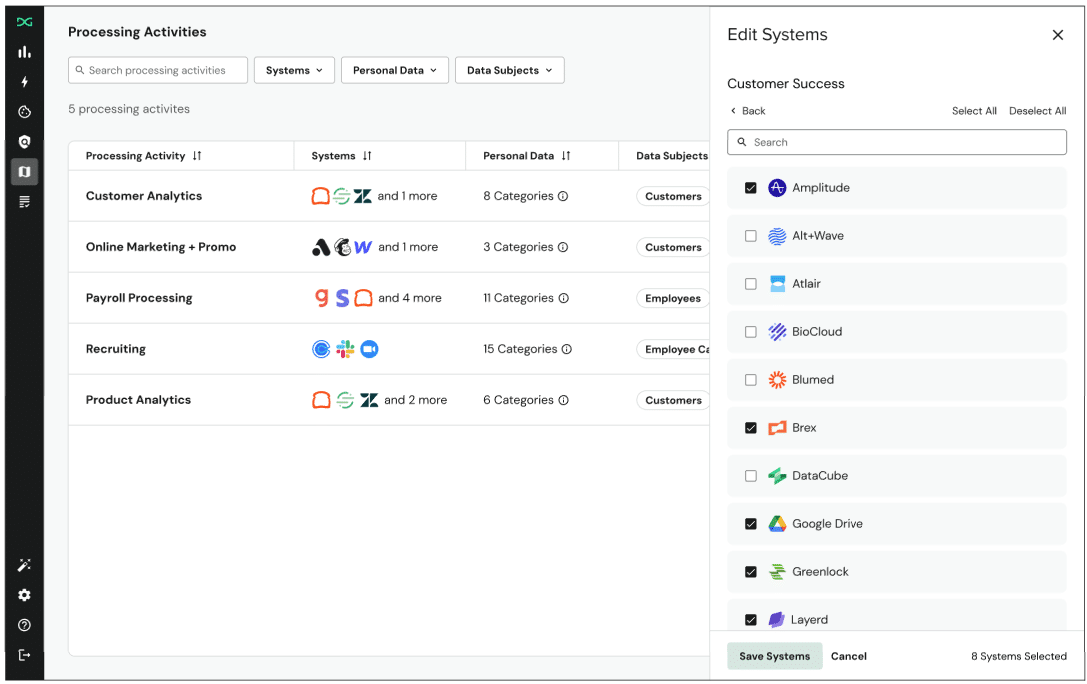
Task: Click the magic wand sidebar icon
Action: [24, 565]
